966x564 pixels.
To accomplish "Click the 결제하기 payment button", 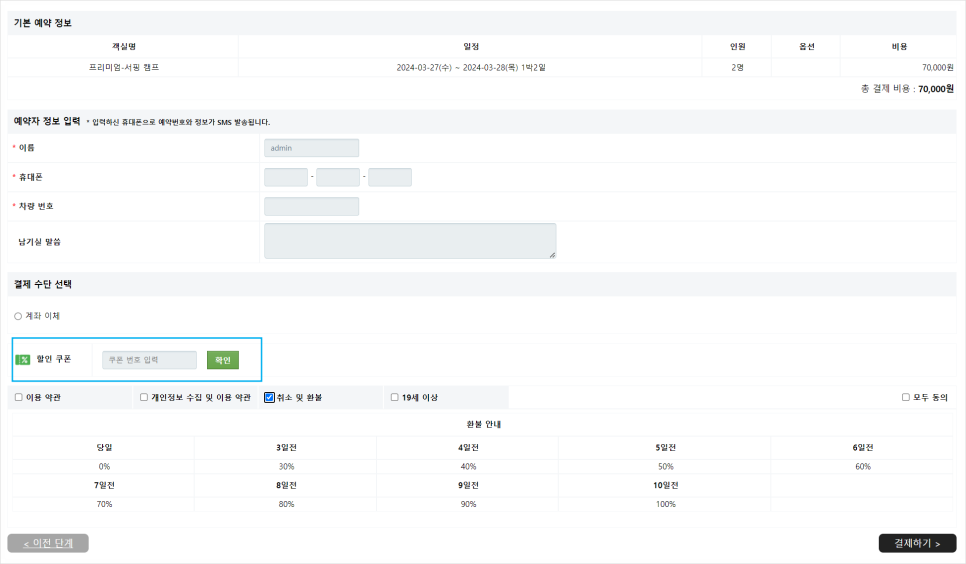I will [x=917, y=543].
